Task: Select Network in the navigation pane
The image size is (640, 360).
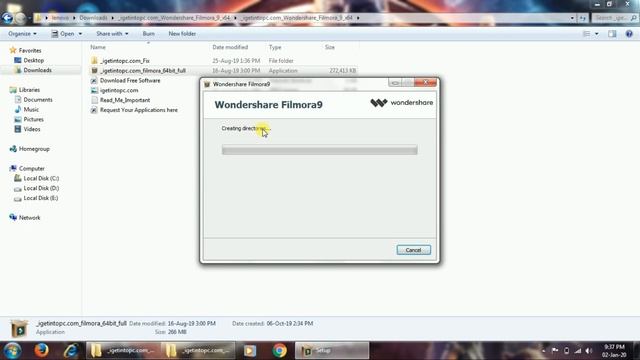Action: [29, 218]
